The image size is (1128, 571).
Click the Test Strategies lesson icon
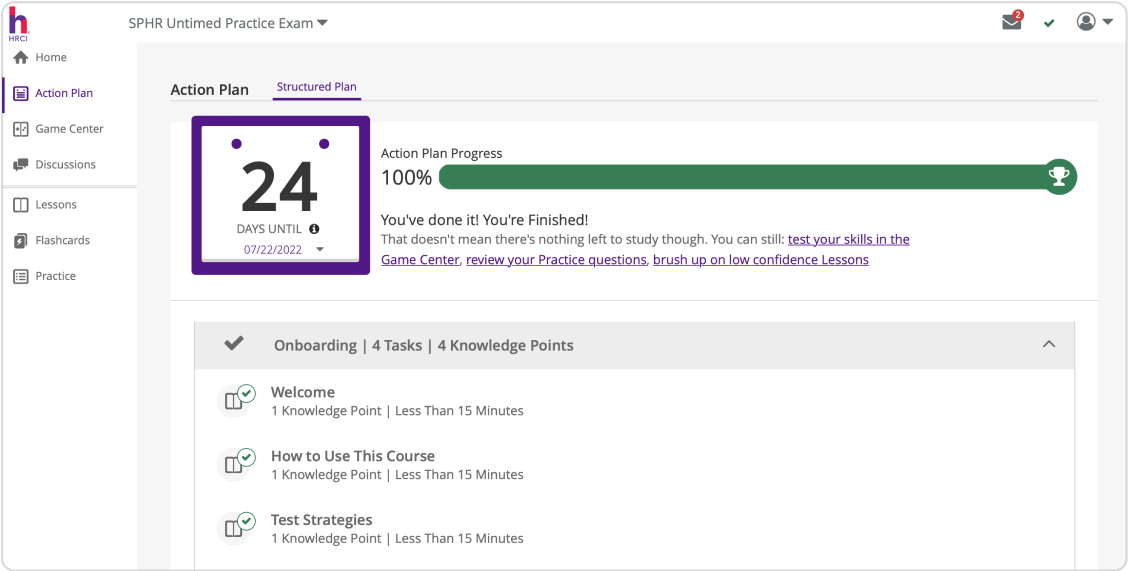point(236,528)
